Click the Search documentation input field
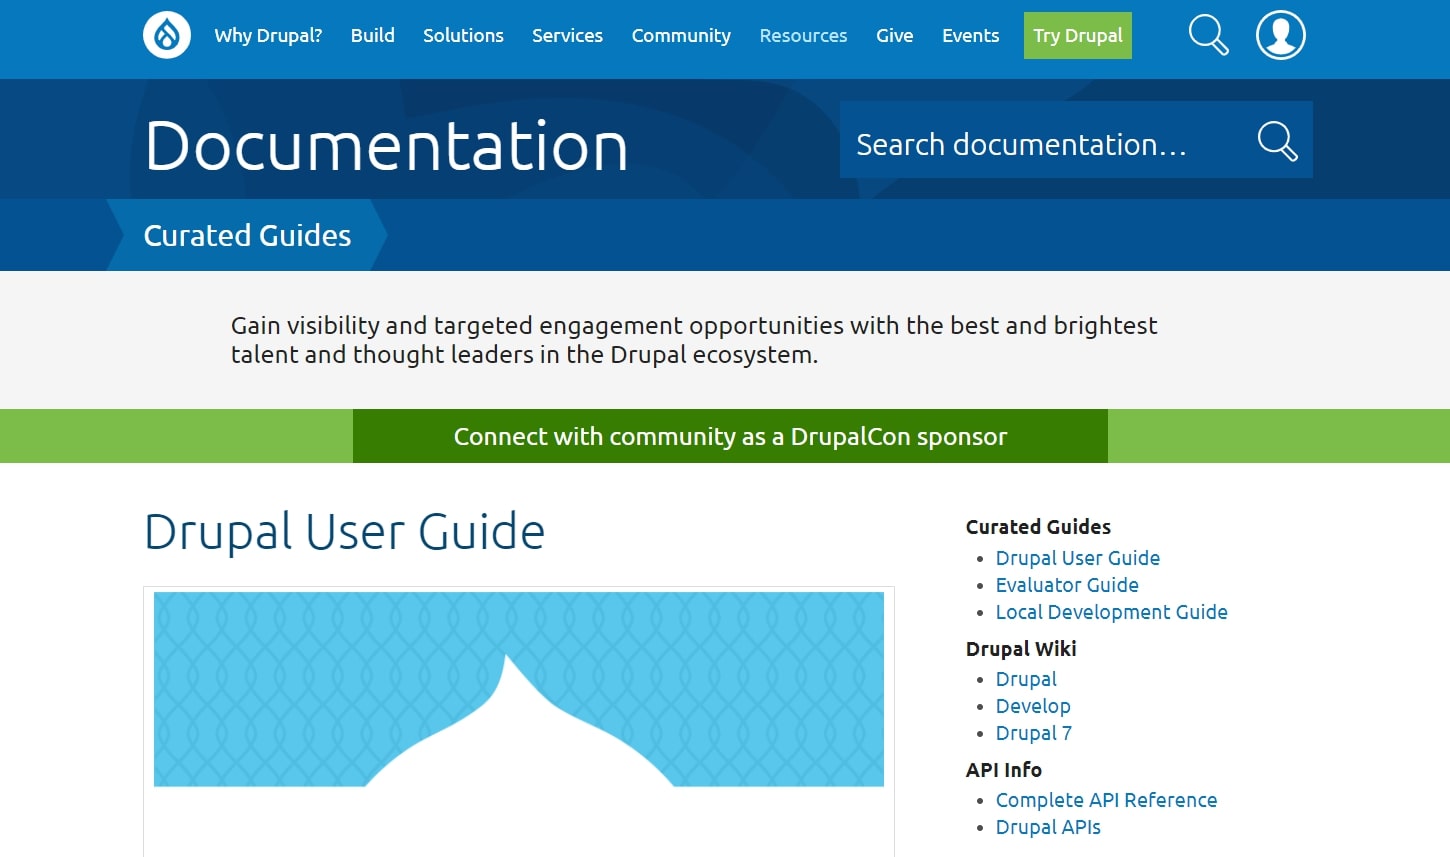 click(1040, 141)
